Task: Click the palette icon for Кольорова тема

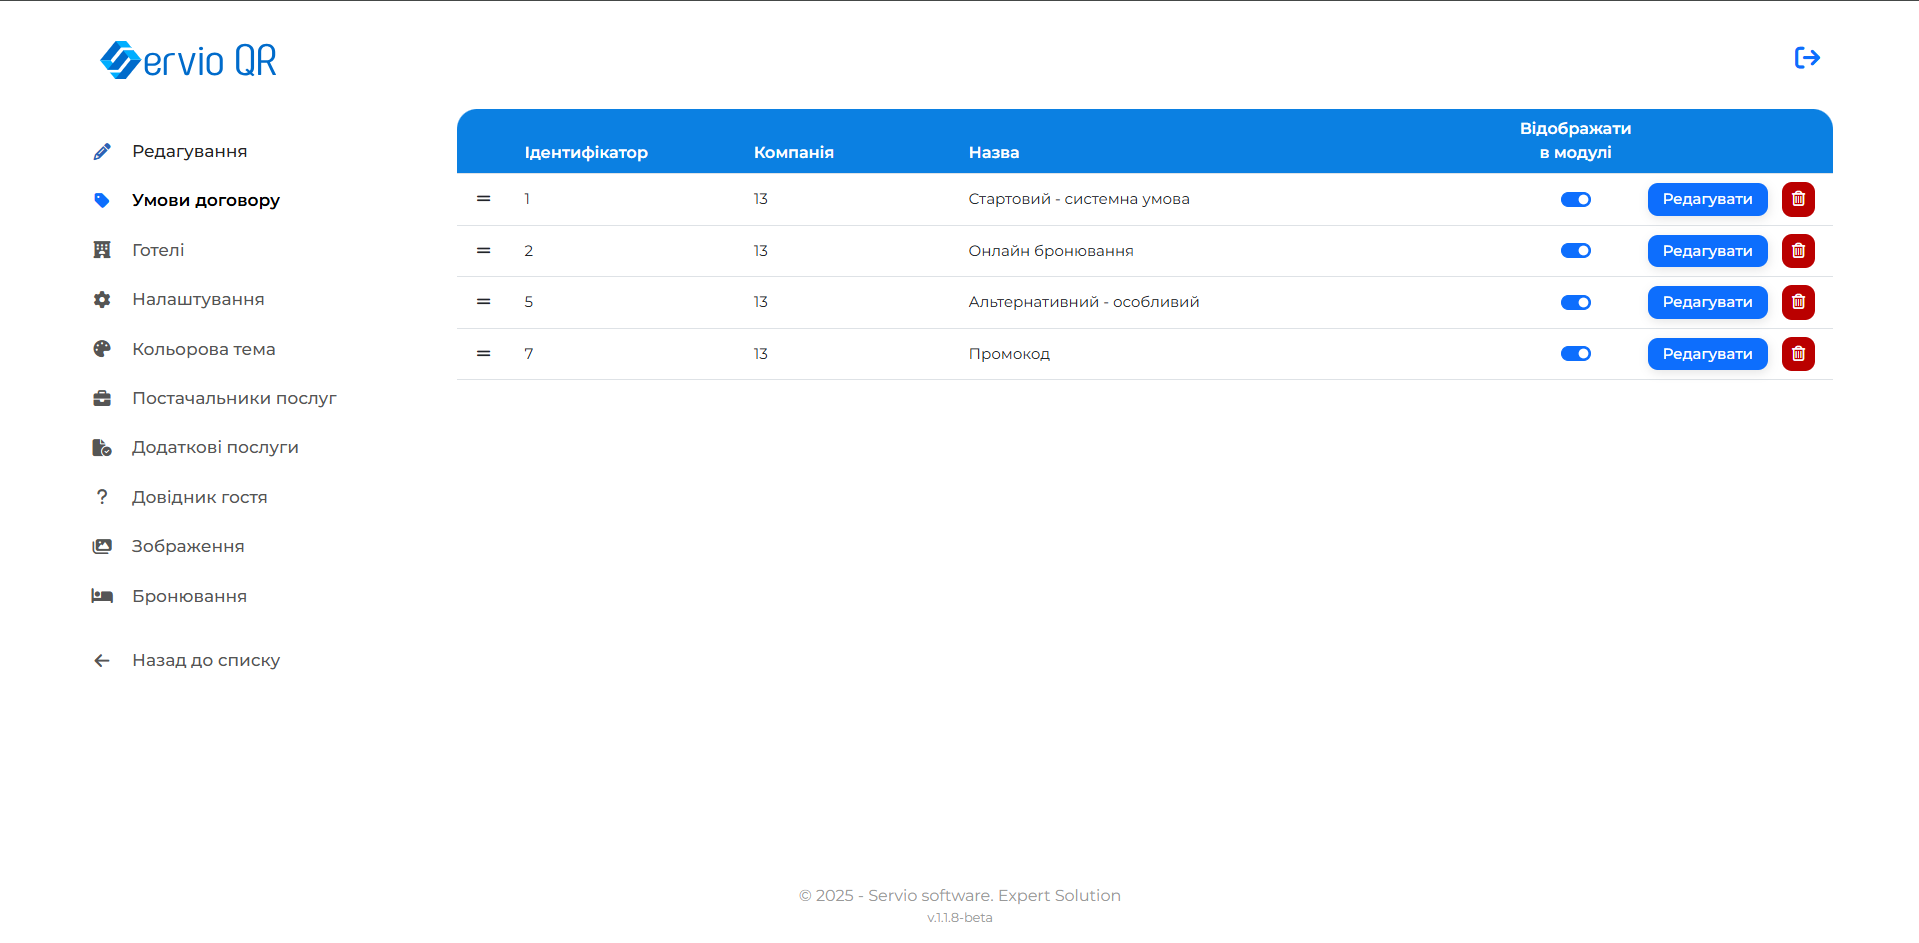Action: pyautogui.click(x=102, y=349)
